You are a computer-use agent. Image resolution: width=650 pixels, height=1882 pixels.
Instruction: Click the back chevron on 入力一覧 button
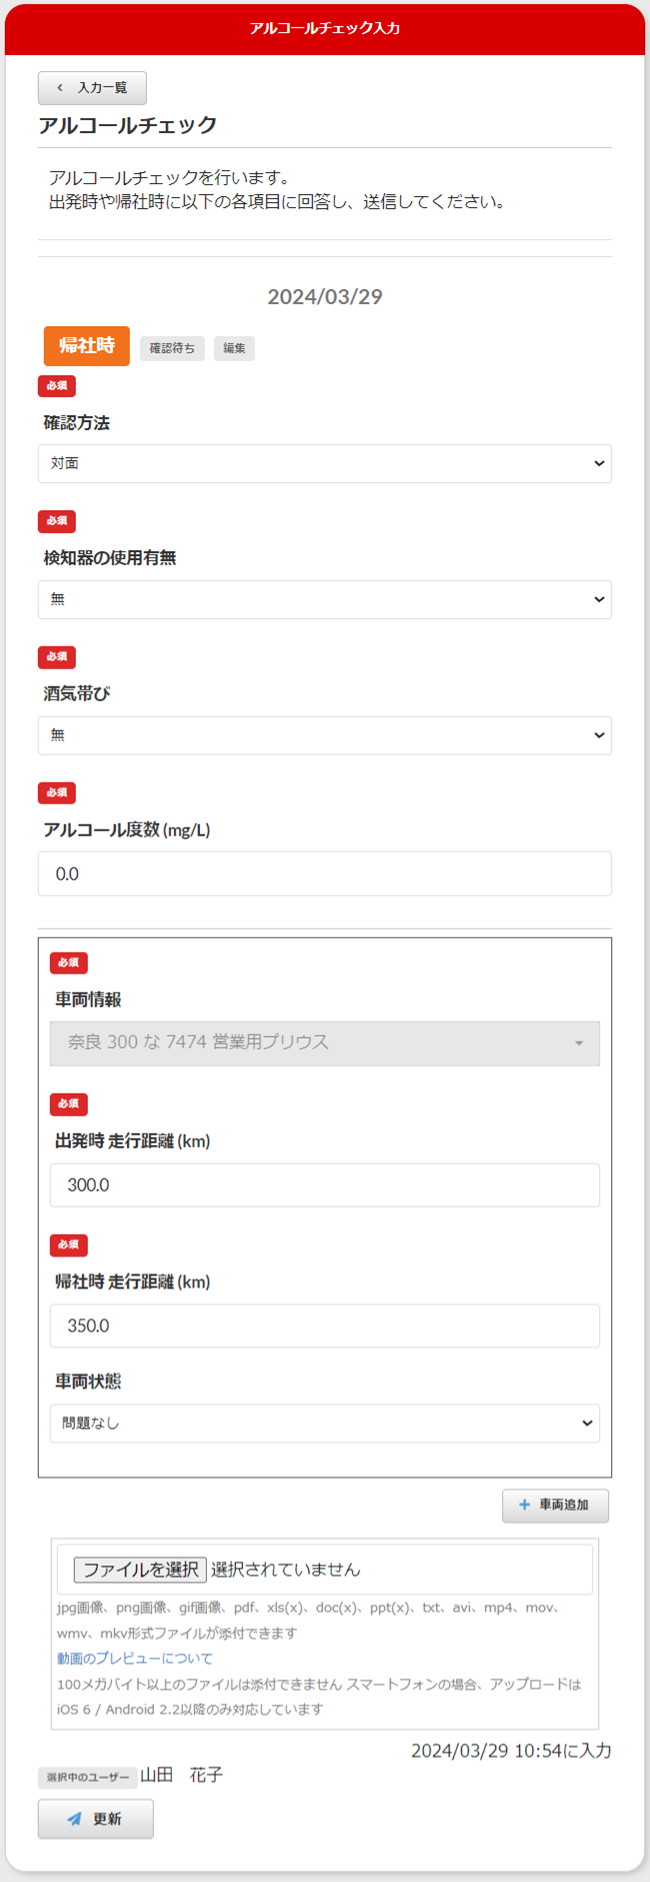click(60, 88)
